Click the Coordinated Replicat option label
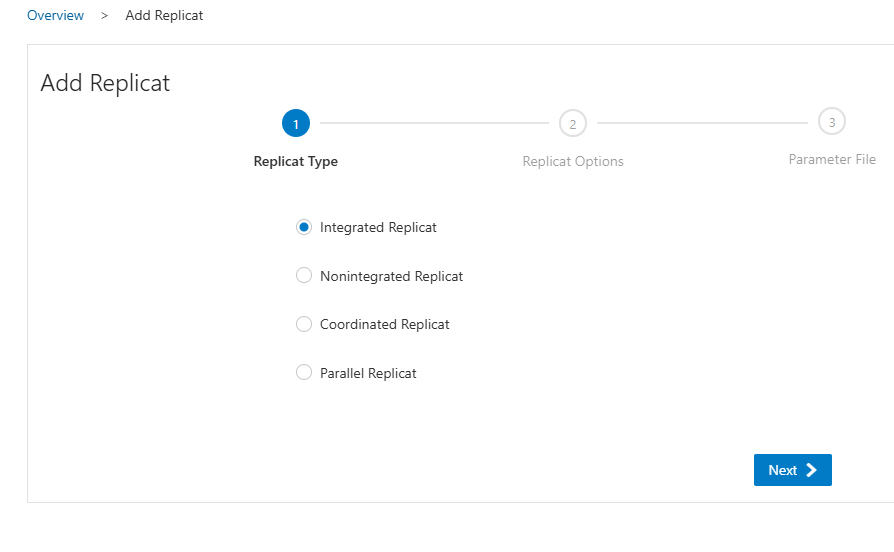 [385, 324]
